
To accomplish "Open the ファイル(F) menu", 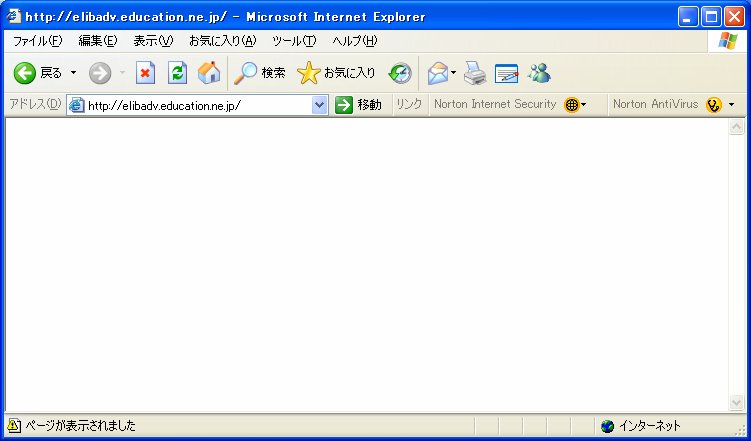I will coord(37,41).
